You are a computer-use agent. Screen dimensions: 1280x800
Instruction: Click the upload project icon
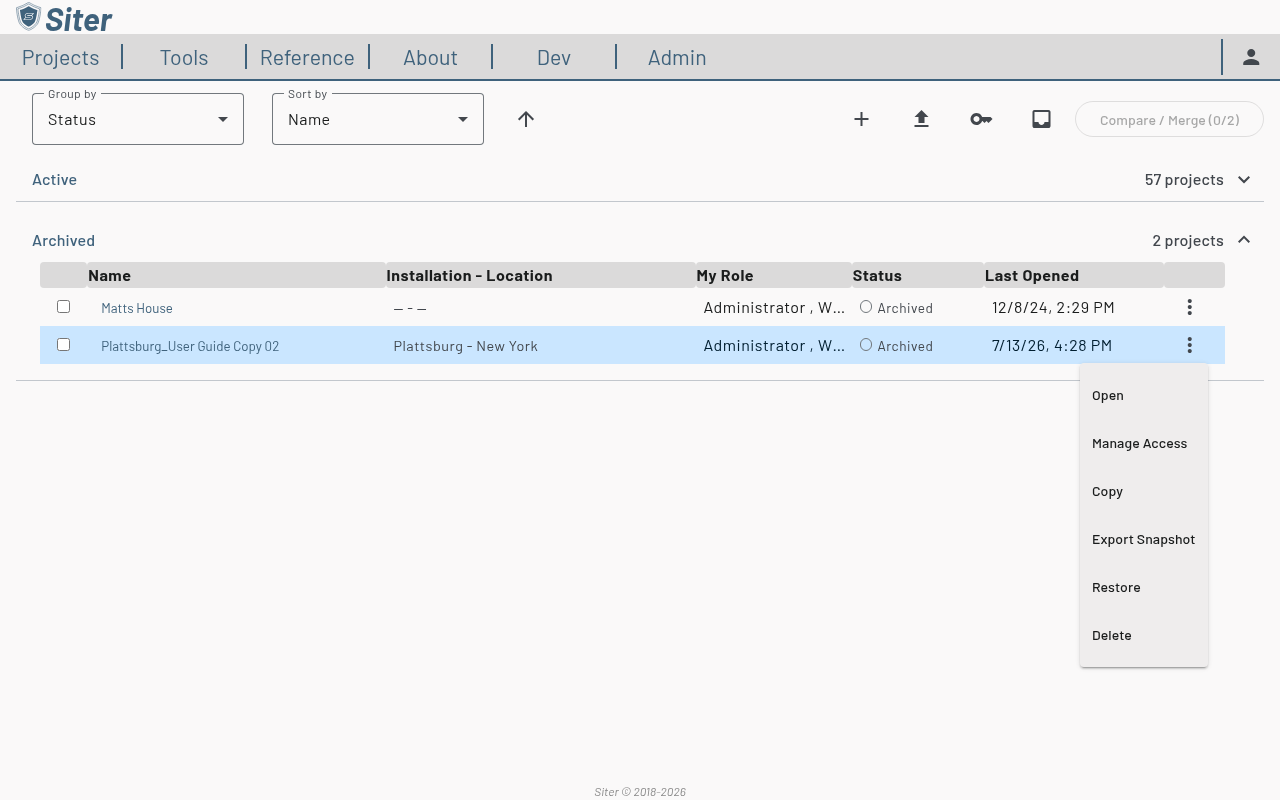(921, 119)
